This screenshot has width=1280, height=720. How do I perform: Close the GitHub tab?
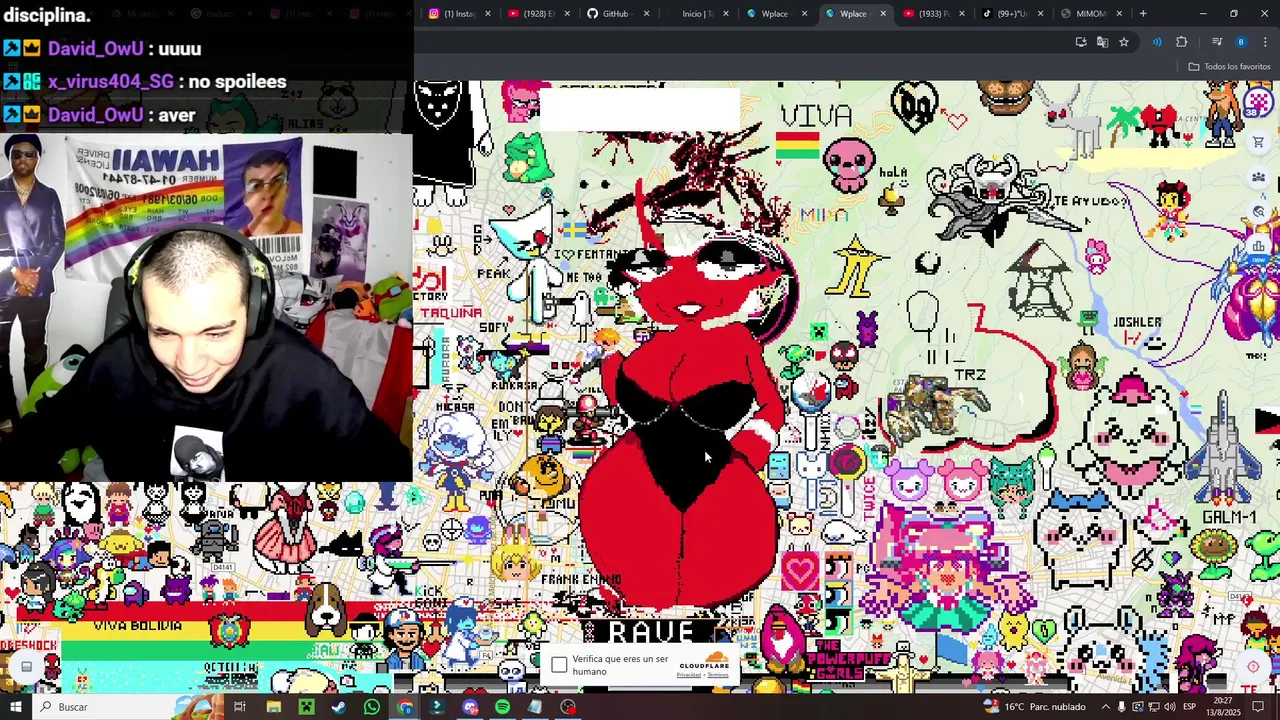(x=646, y=14)
